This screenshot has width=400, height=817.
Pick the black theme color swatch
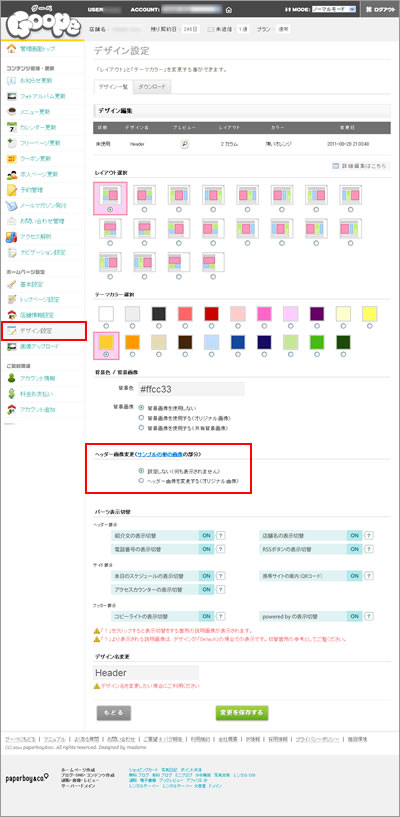coord(159,313)
